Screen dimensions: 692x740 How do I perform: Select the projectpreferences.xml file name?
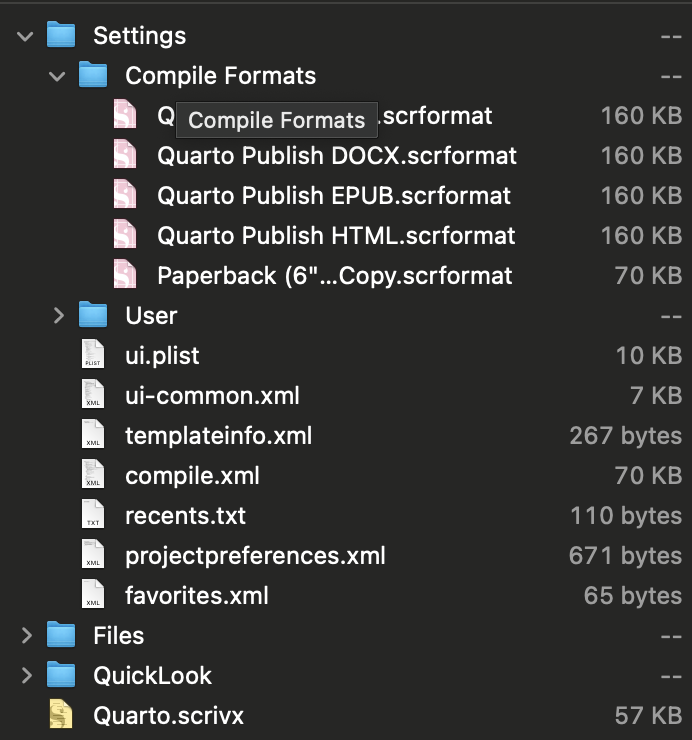click(x=255, y=555)
